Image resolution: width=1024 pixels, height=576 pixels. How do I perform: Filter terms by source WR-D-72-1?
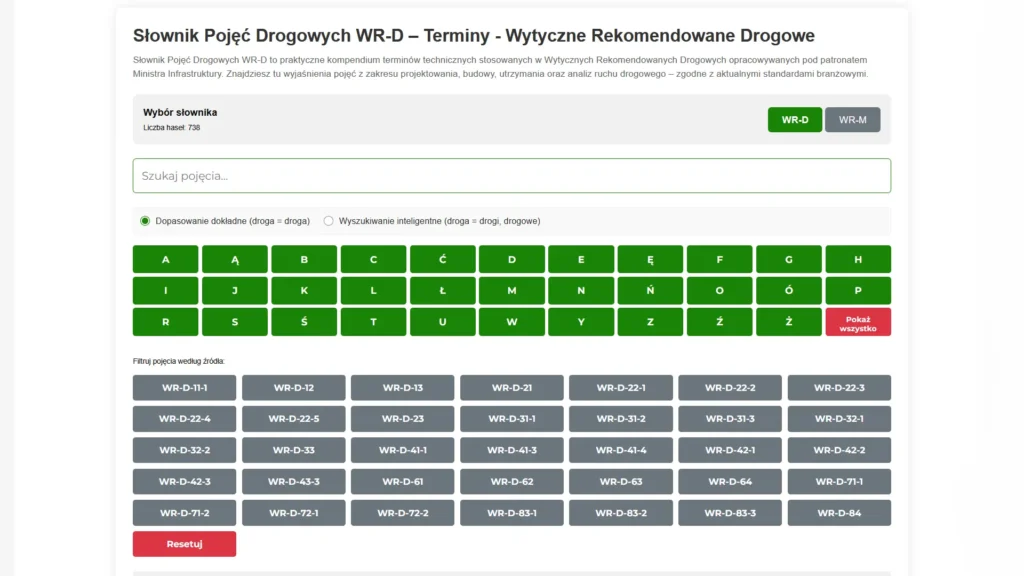[293, 512]
